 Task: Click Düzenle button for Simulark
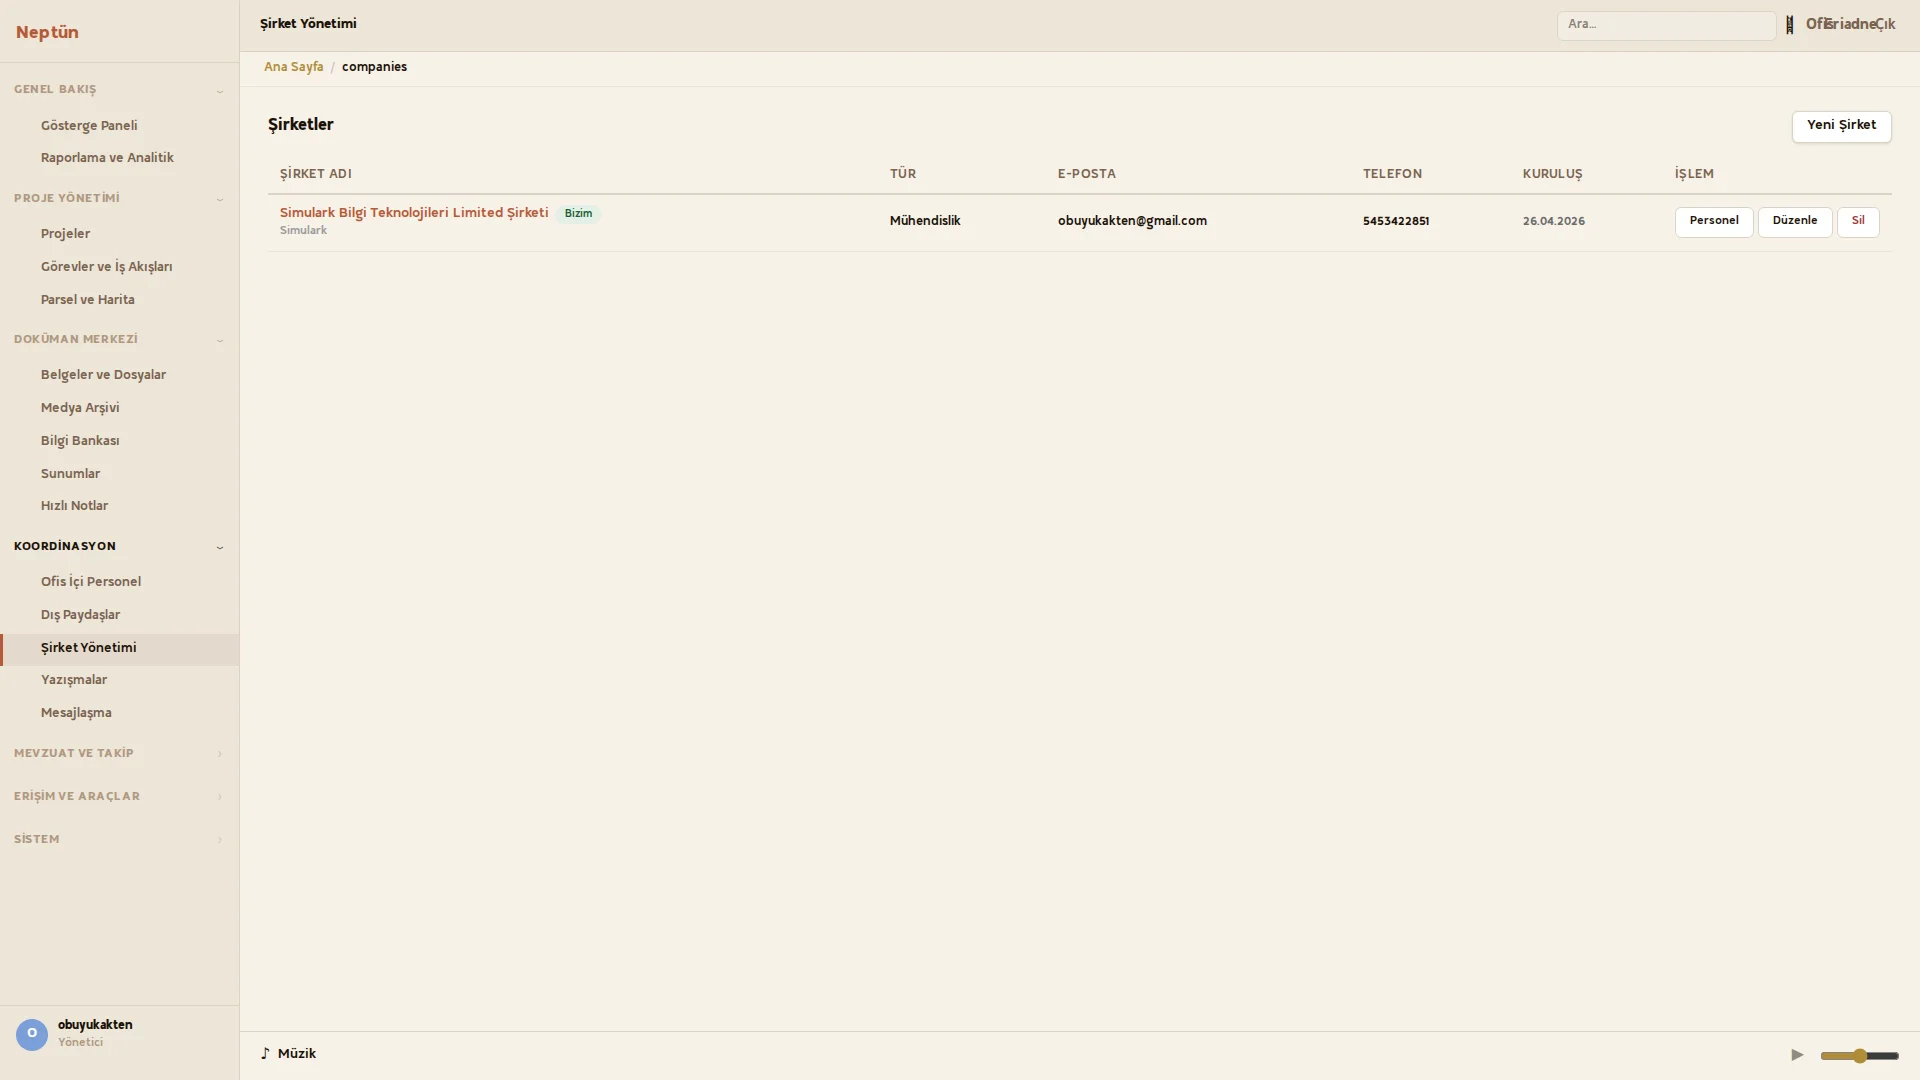coord(1795,221)
